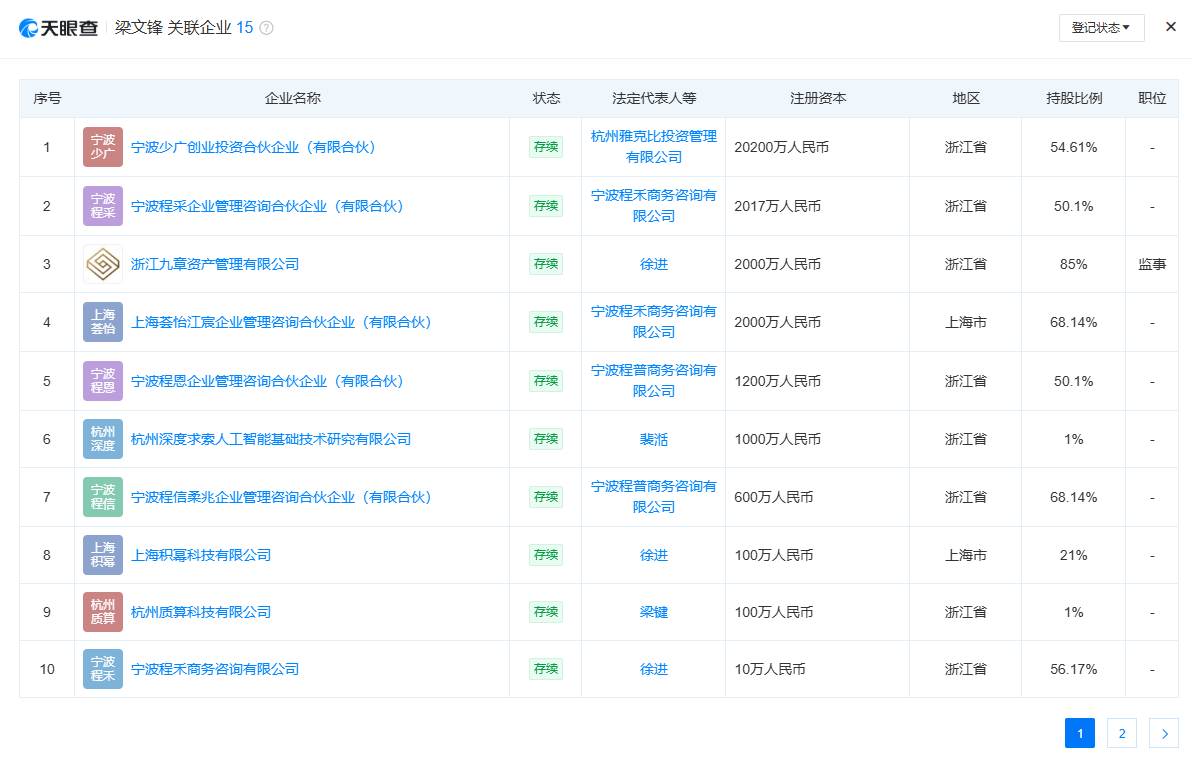Click the 天眼查 logo

pyautogui.click(x=59, y=28)
